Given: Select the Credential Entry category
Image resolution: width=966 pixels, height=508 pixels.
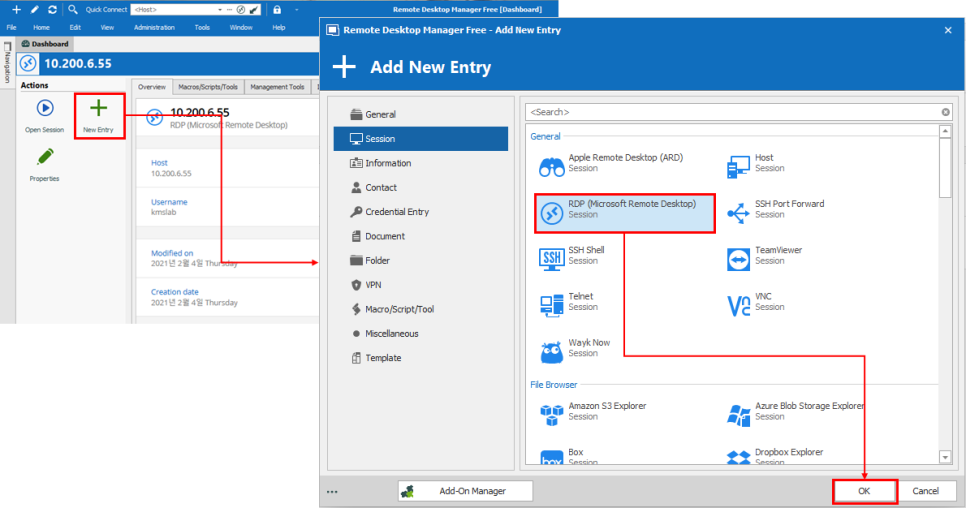Looking at the screenshot, I should pos(421,212).
